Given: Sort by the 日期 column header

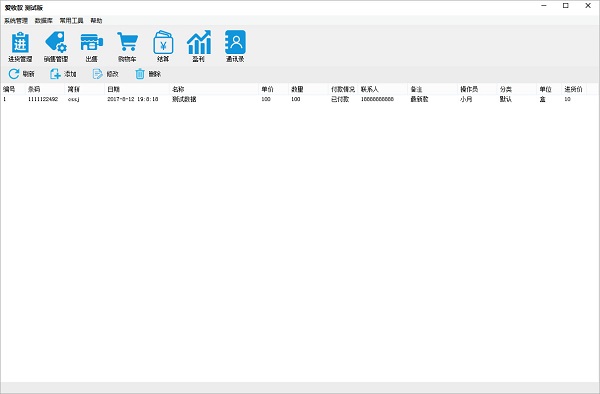Looking at the screenshot, I should pos(137,89).
